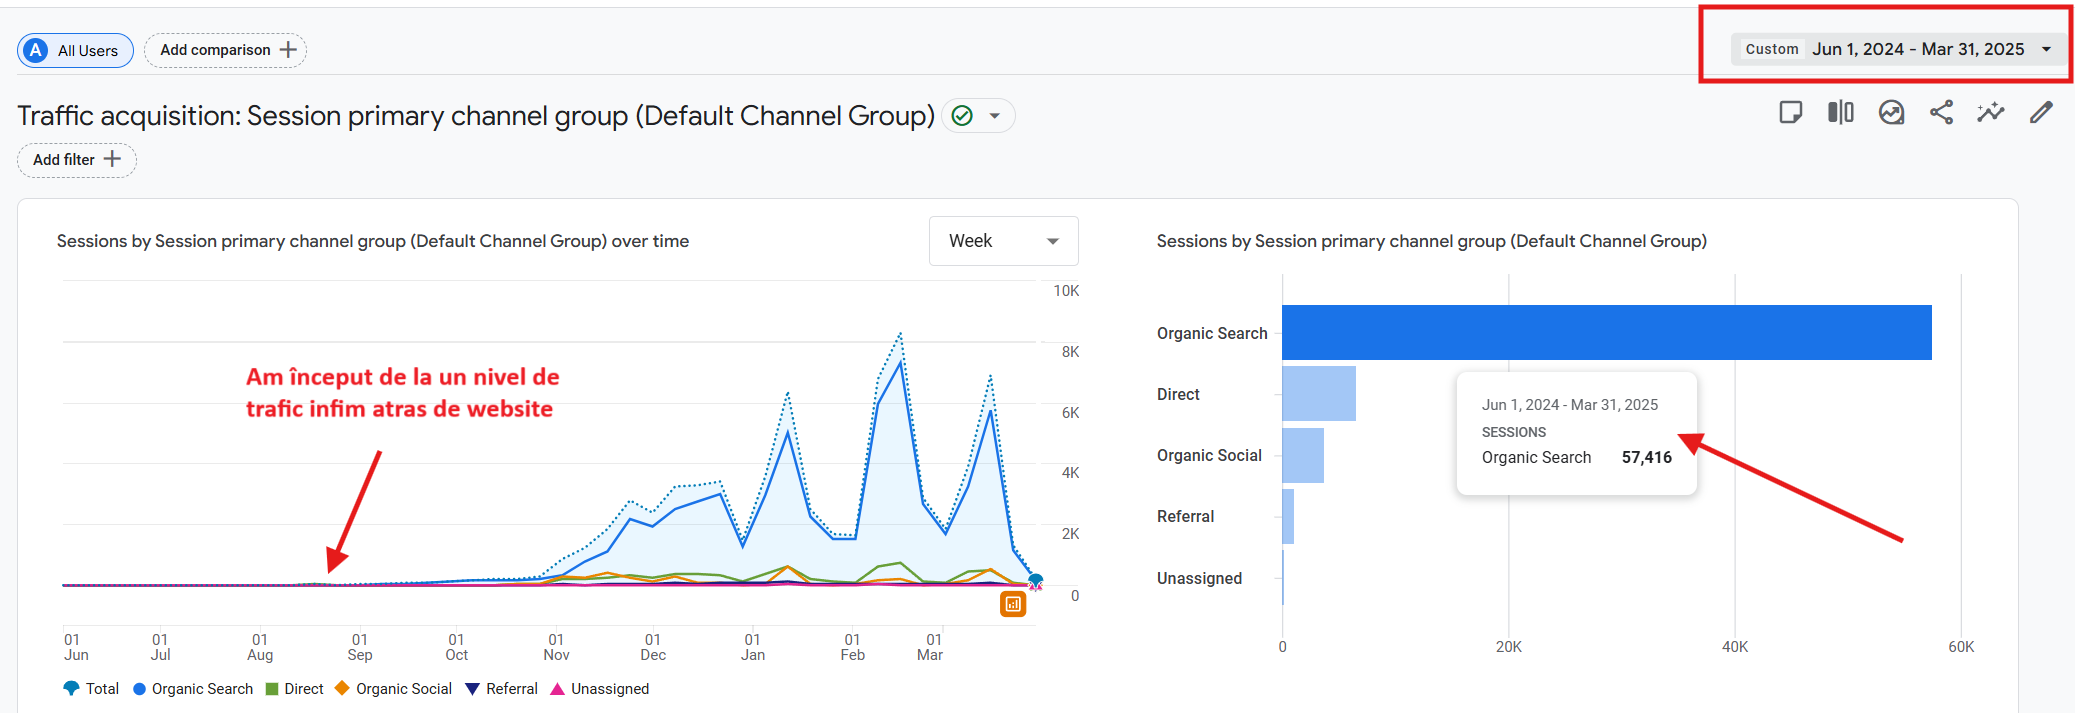Click the '01 Mar' x-axis label

(x=930, y=647)
